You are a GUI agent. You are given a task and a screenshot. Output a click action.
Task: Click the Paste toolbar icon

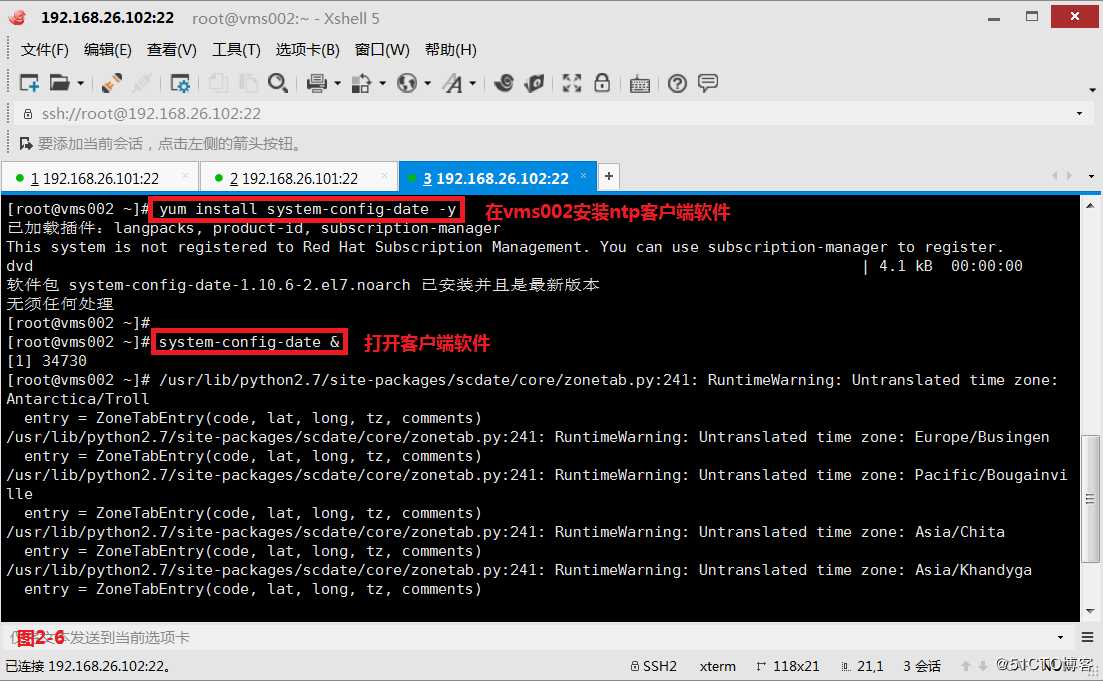(248, 83)
